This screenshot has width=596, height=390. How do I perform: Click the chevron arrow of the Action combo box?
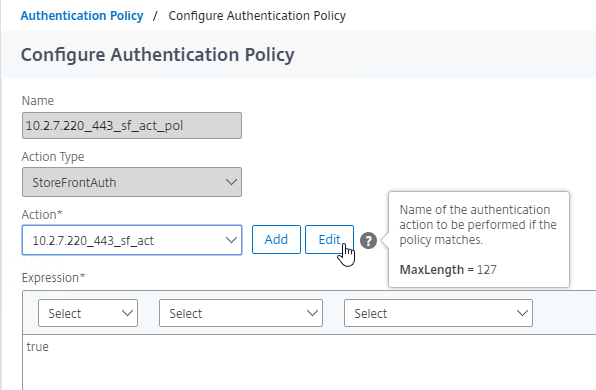click(x=231, y=240)
